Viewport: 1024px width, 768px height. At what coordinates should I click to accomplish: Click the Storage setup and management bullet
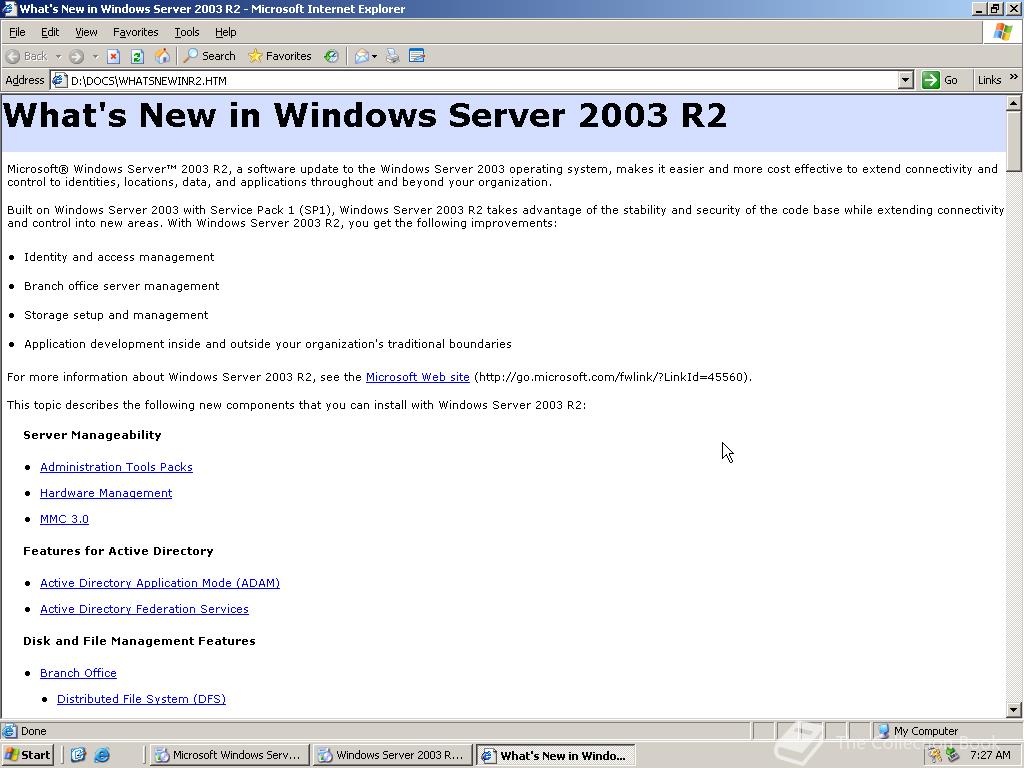click(x=116, y=315)
